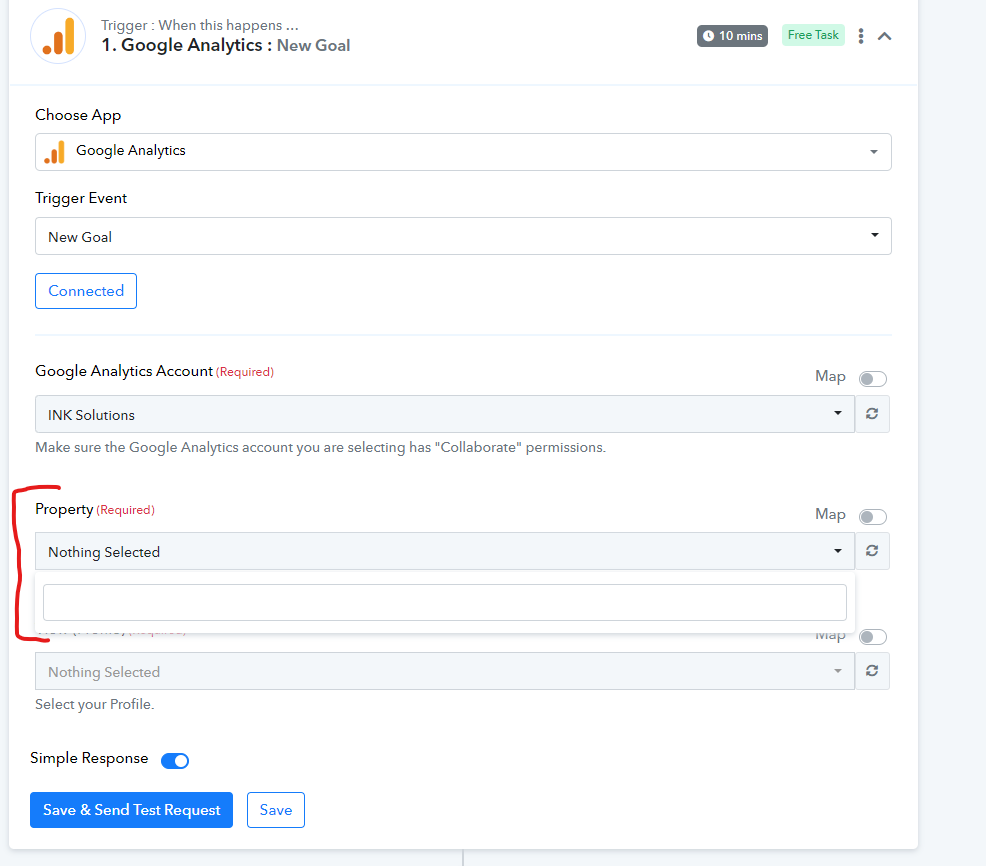
Task: Open the Property dropdown showing Nothing Selected
Action: pyautogui.click(x=445, y=551)
